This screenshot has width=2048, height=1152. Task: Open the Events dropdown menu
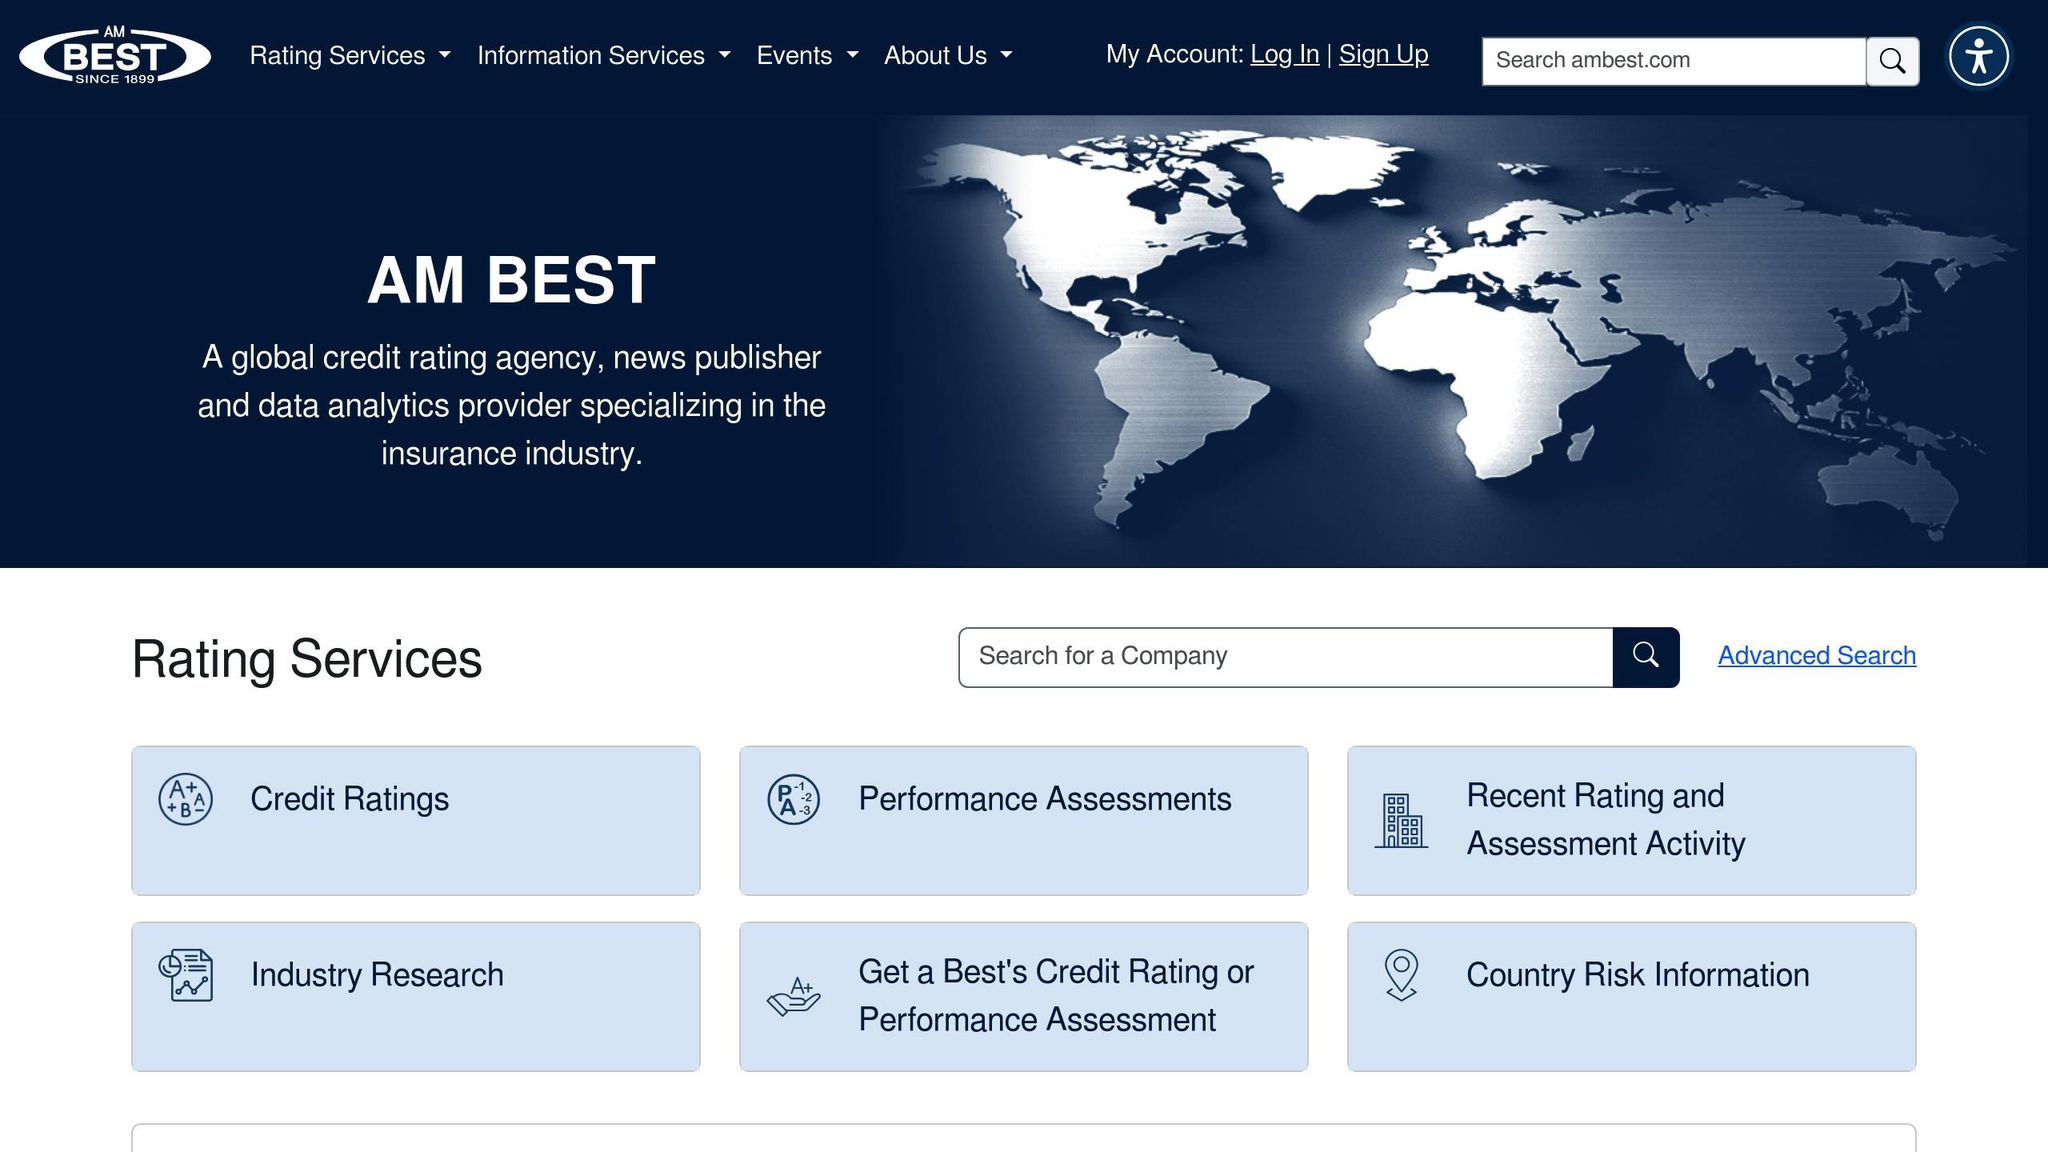pos(807,56)
